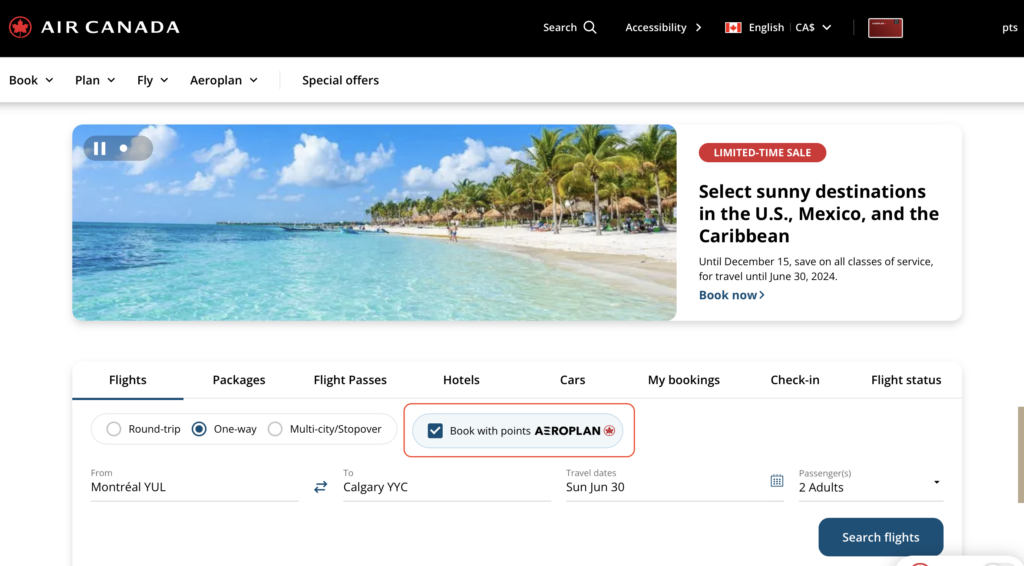This screenshot has width=1024, height=566.
Task: Click the From Montréal YUL field
Action: (x=194, y=487)
